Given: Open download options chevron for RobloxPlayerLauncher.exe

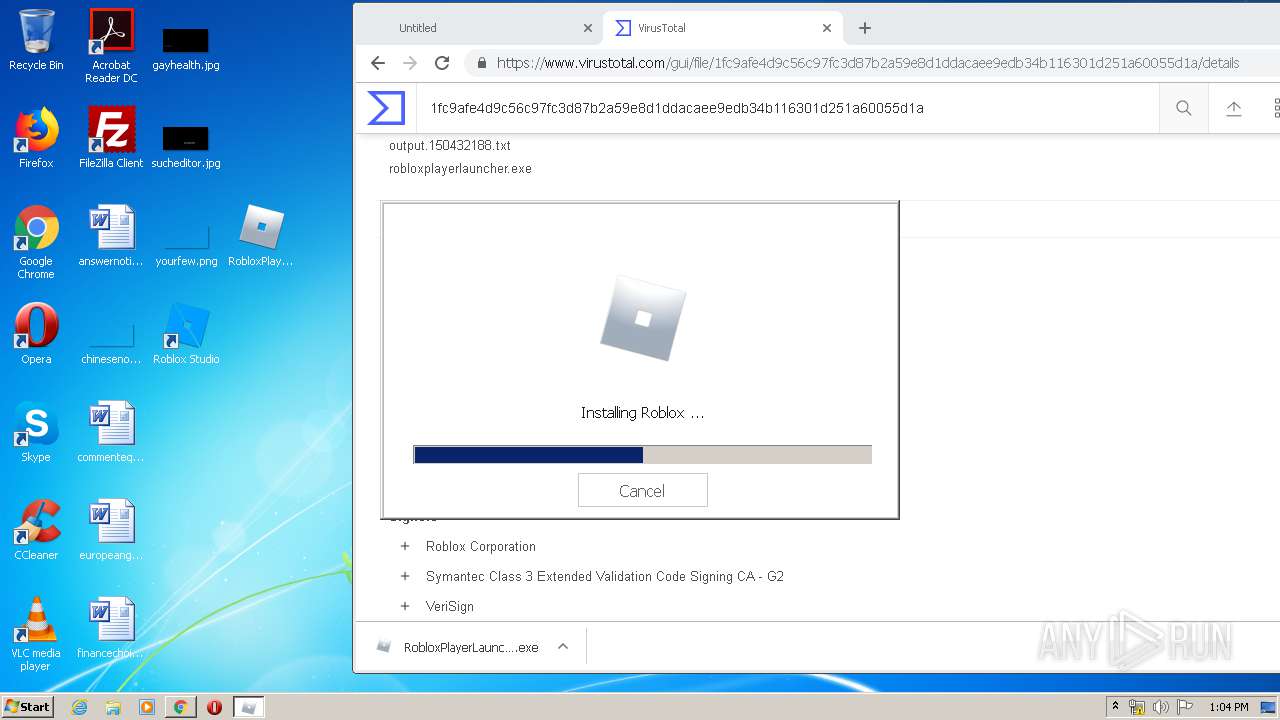Looking at the screenshot, I should pos(563,646).
